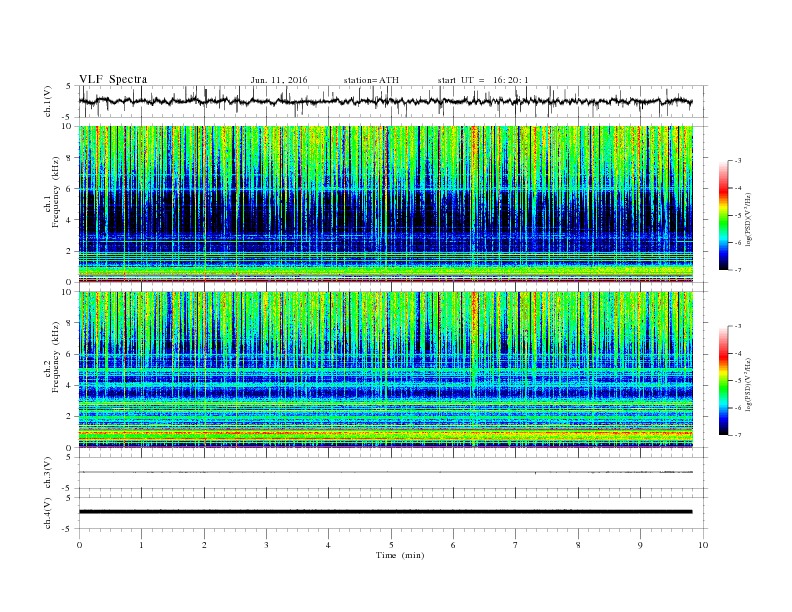Click the ch.2 frequency axis "4" tick label
Screen dimensions: 792x612
point(69,386)
